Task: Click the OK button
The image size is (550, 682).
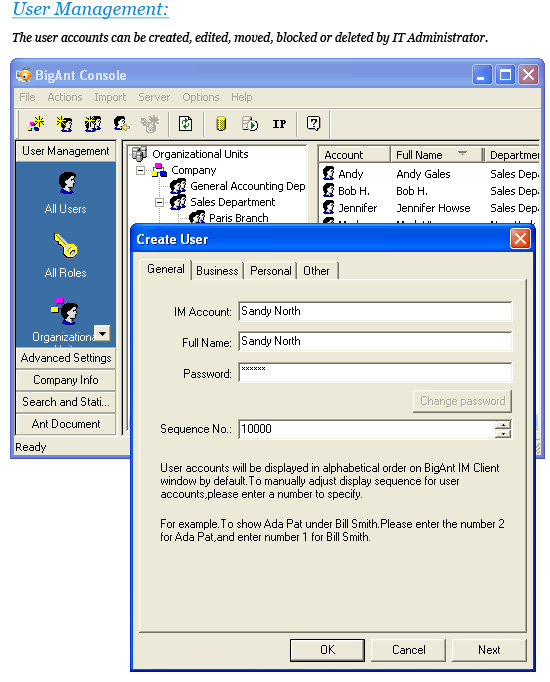Action: pyautogui.click(x=327, y=650)
